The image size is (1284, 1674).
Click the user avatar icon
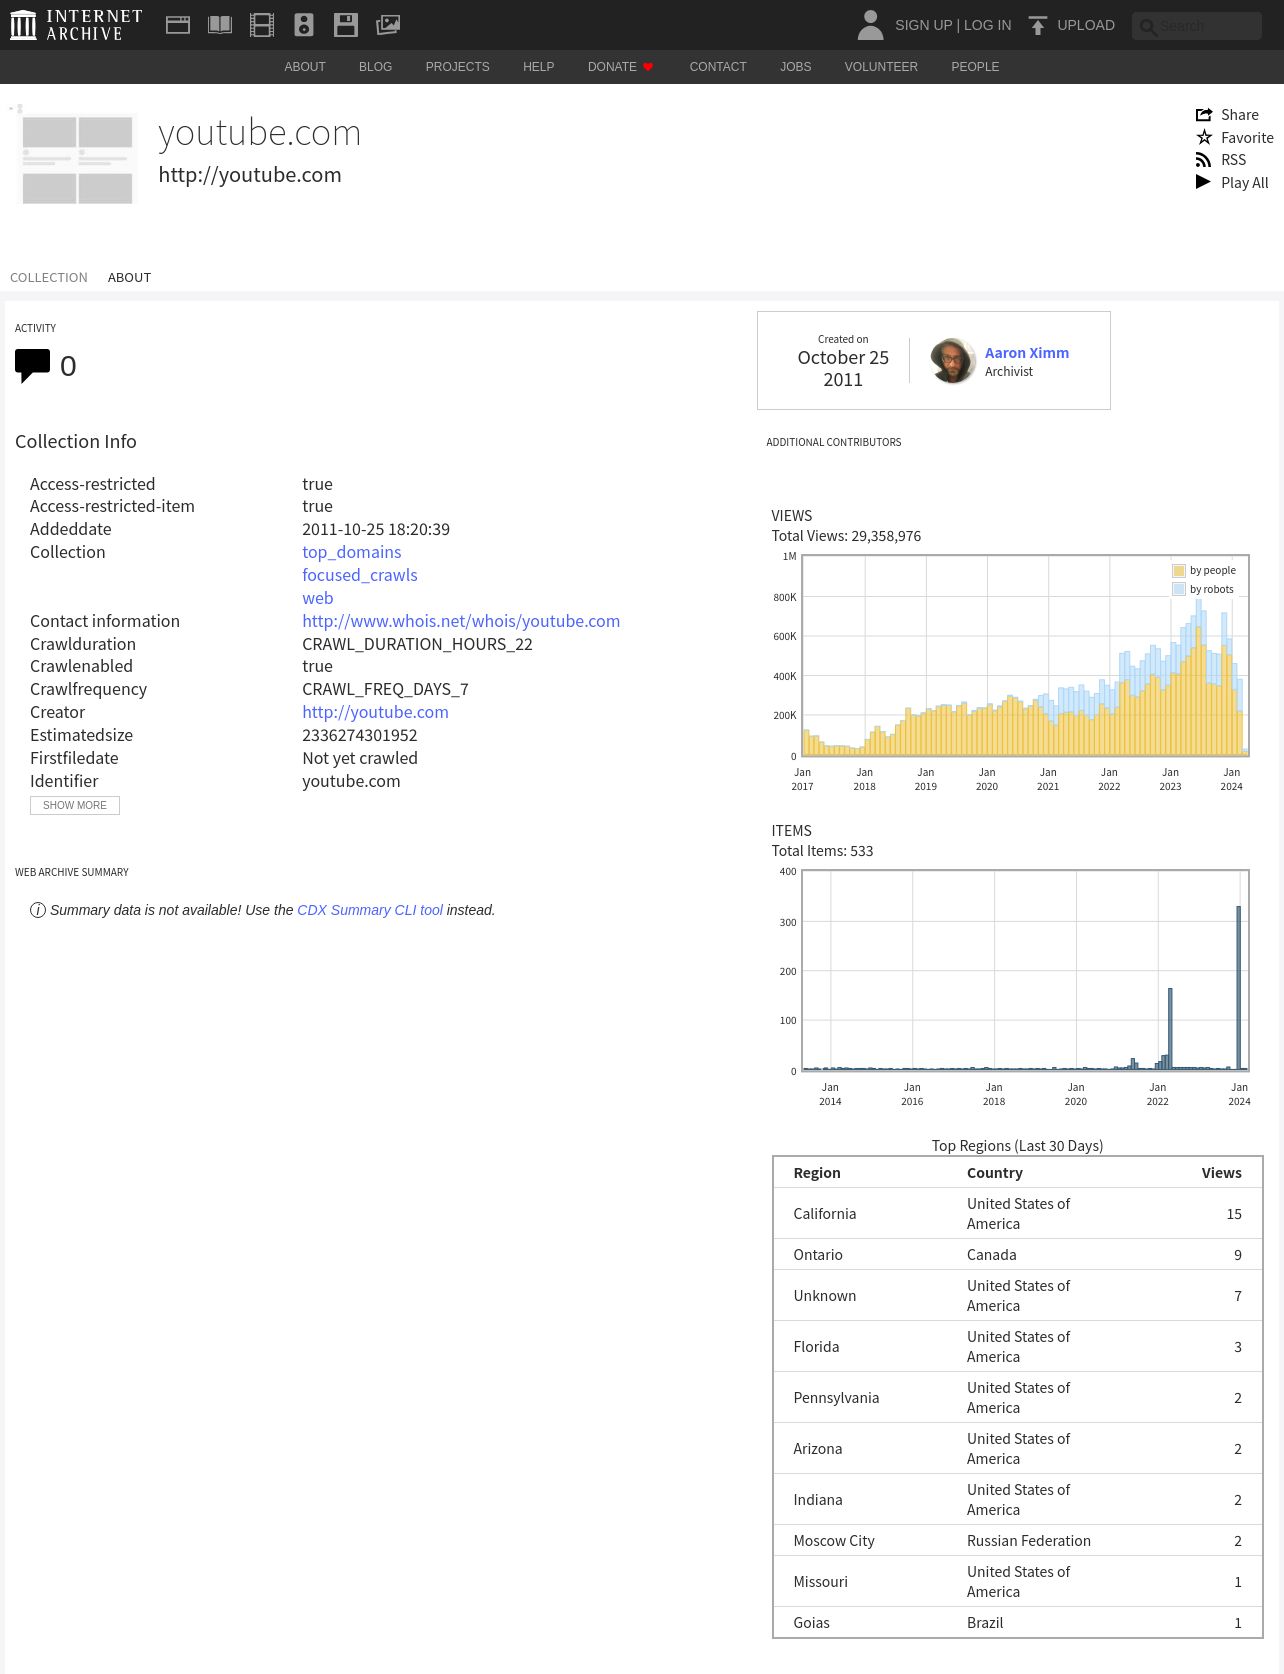(x=871, y=25)
